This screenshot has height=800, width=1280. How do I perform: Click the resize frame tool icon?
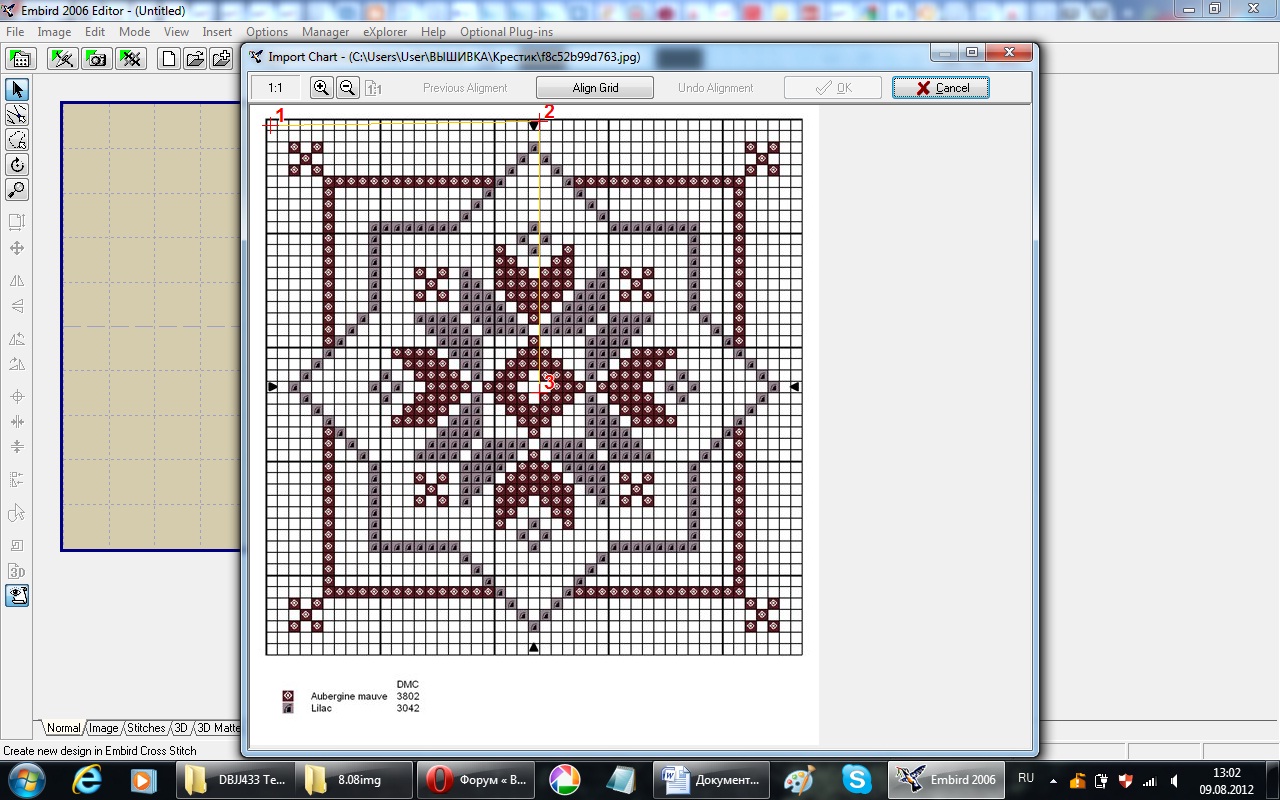[17, 222]
